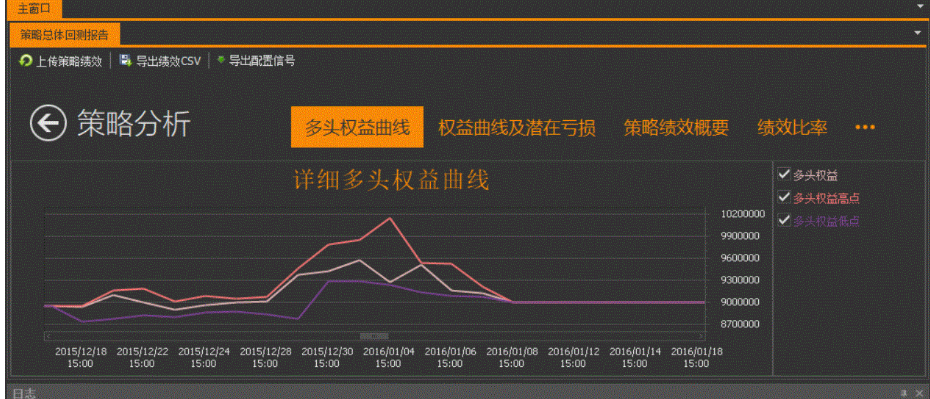The height and width of the screenshot is (399, 930).
Task: Select the 绩效比率 tab
Action: [x=792, y=127]
